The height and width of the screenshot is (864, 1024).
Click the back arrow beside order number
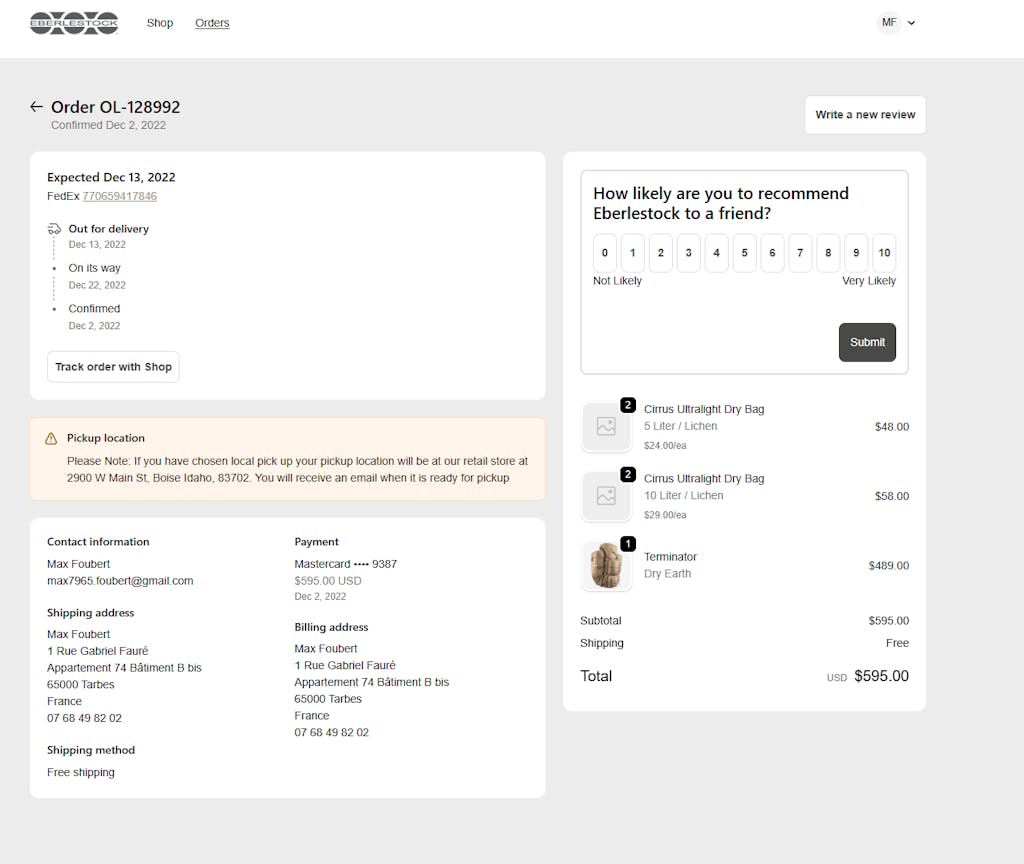tap(37, 107)
